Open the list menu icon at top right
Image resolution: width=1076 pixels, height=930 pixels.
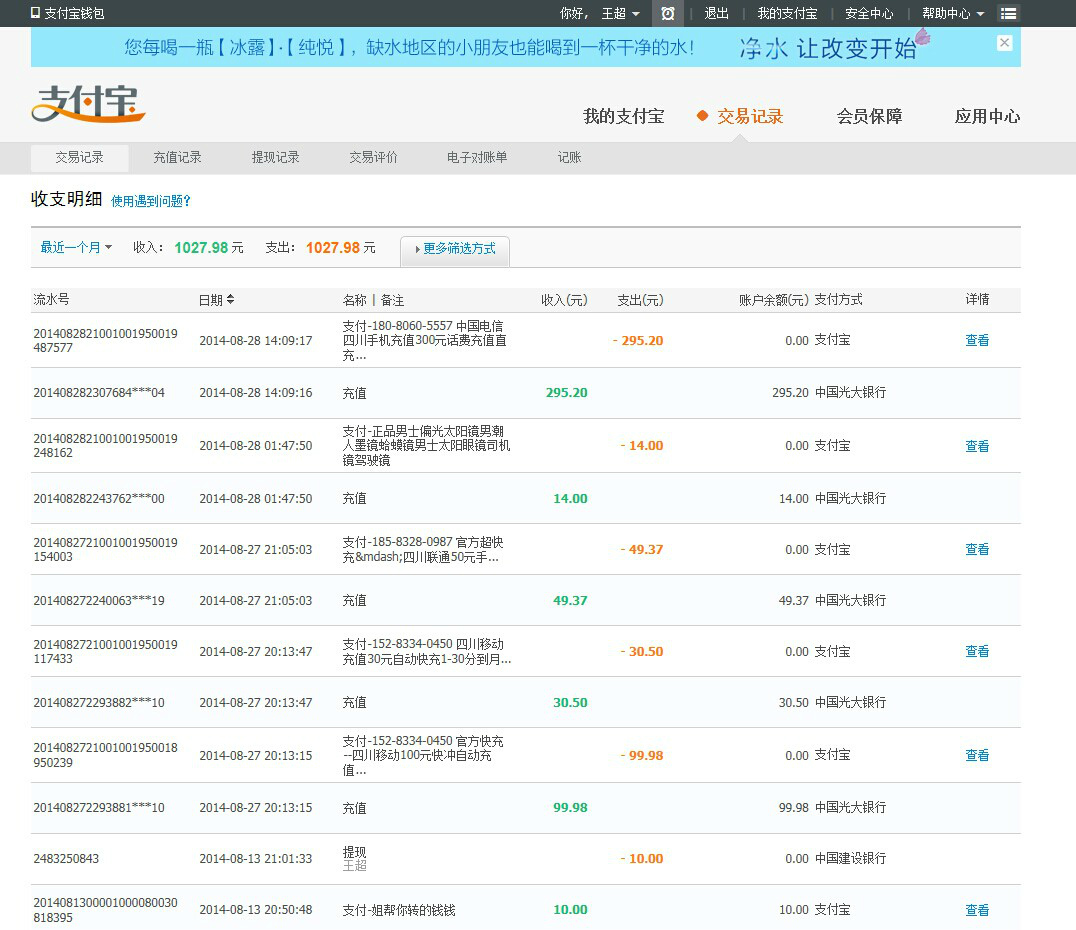click(x=1008, y=13)
